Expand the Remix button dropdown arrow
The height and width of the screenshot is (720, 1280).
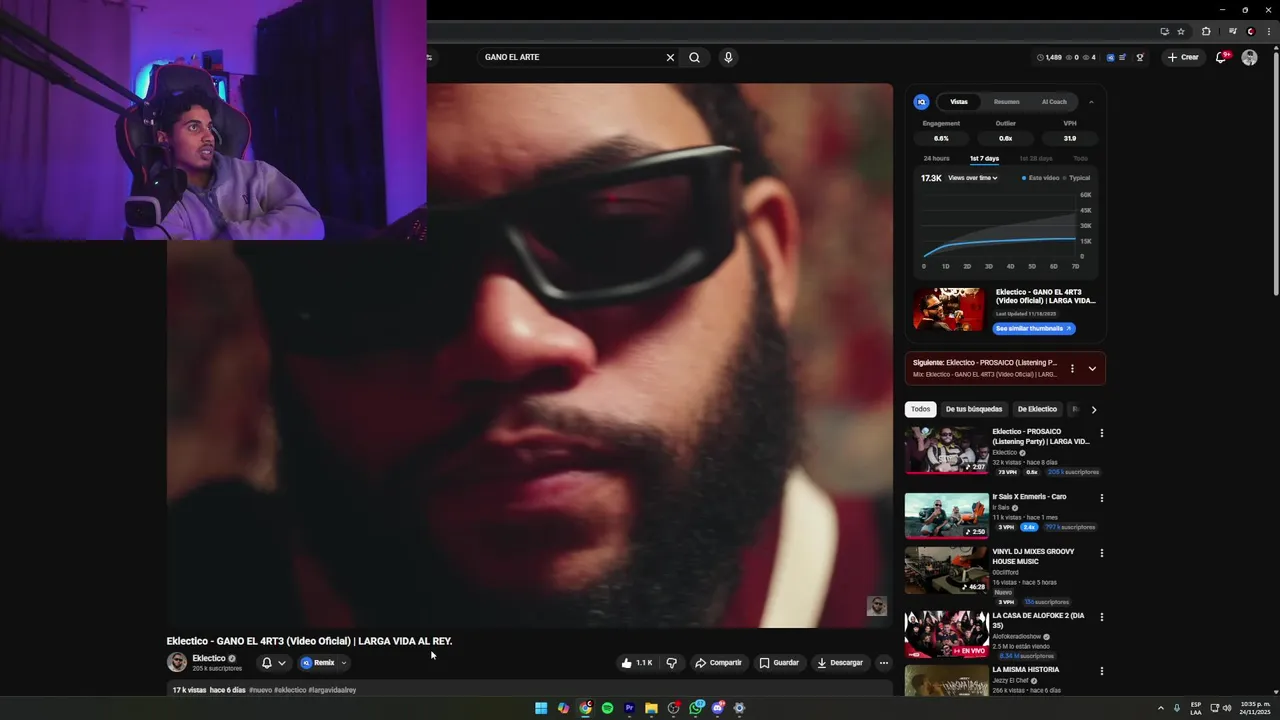pos(343,662)
